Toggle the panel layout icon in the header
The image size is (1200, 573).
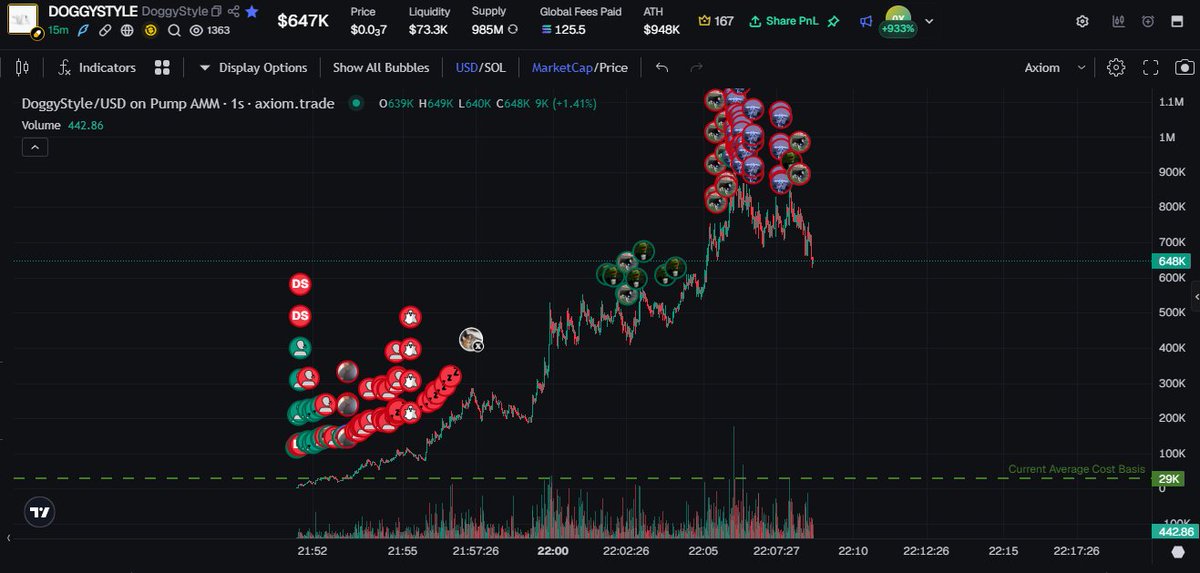pos(1179,21)
